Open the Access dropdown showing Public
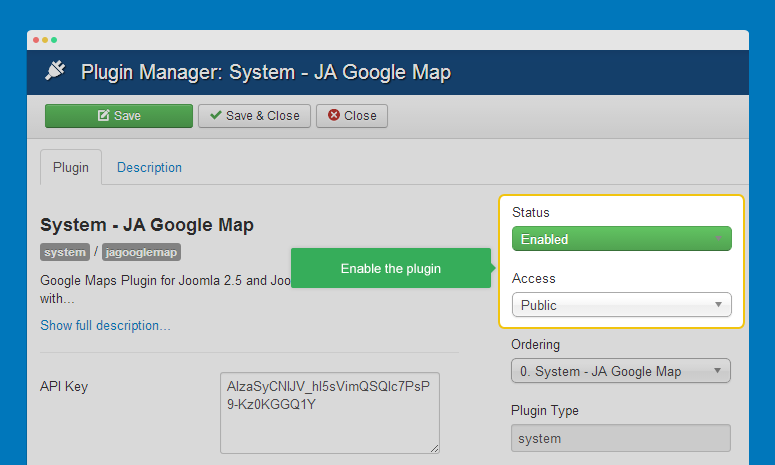This screenshot has height=465, width=775. (x=621, y=305)
